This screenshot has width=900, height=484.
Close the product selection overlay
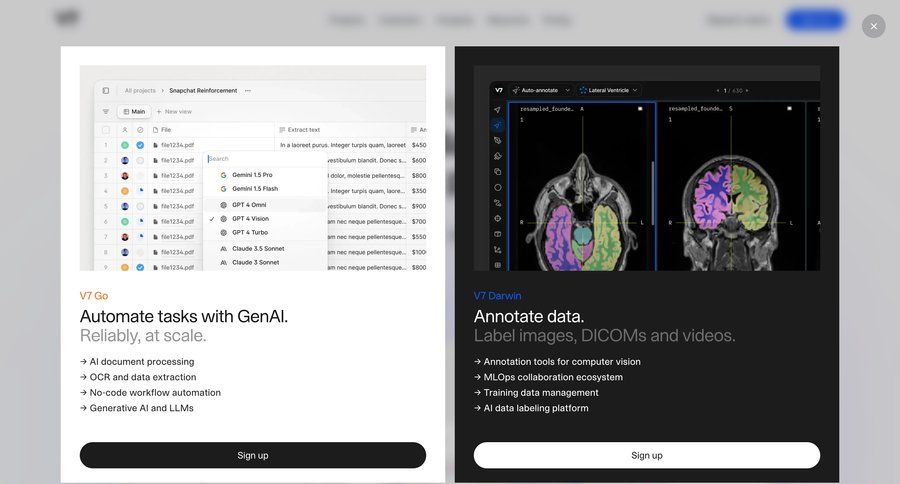pos(873,26)
